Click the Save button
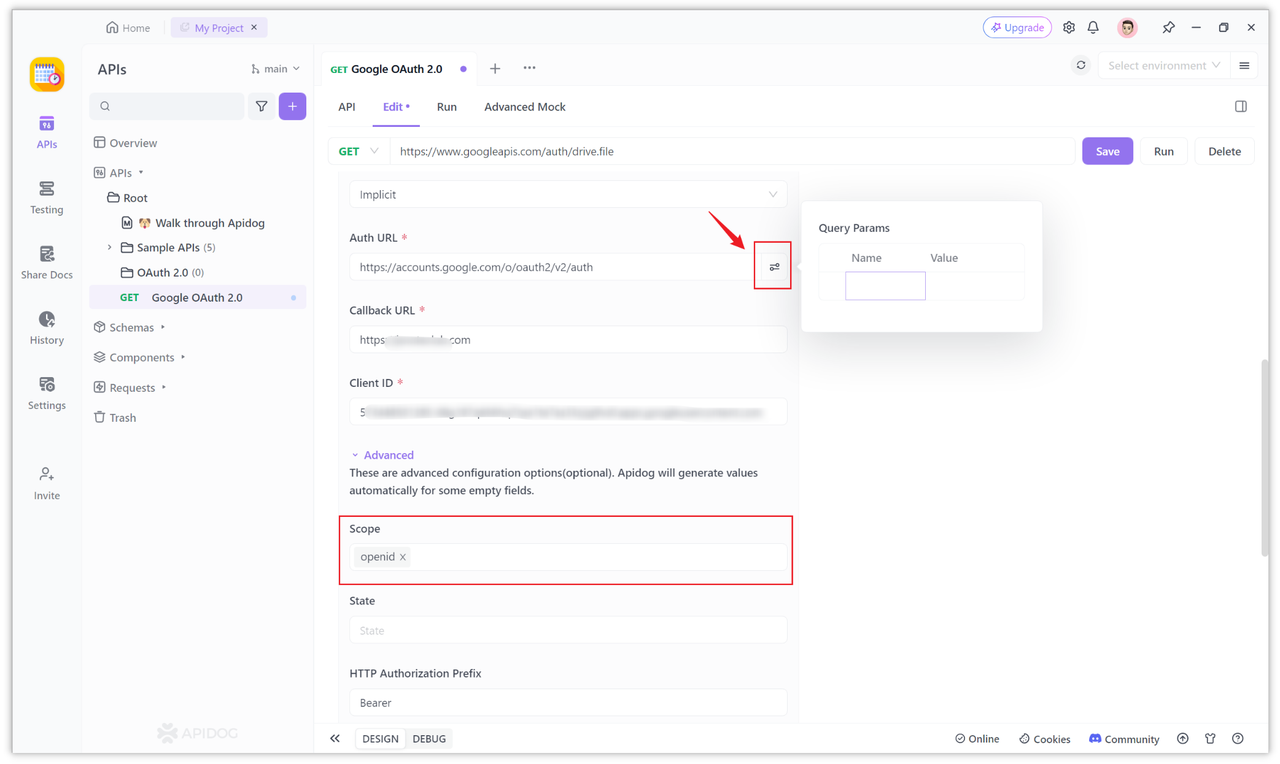1280x764 pixels. click(x=1108, y=152)
